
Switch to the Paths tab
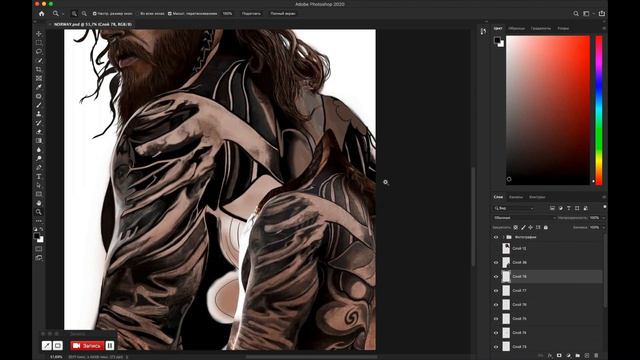coord(537,197)
